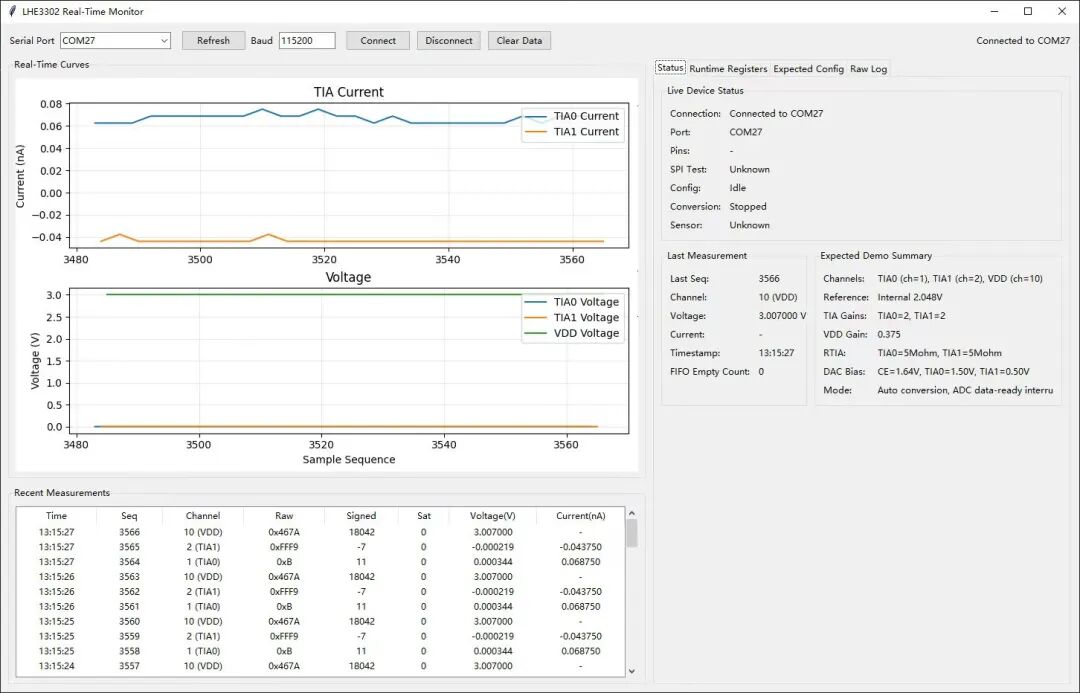
Task: Select the Status tab
Action: coord(670,68)
